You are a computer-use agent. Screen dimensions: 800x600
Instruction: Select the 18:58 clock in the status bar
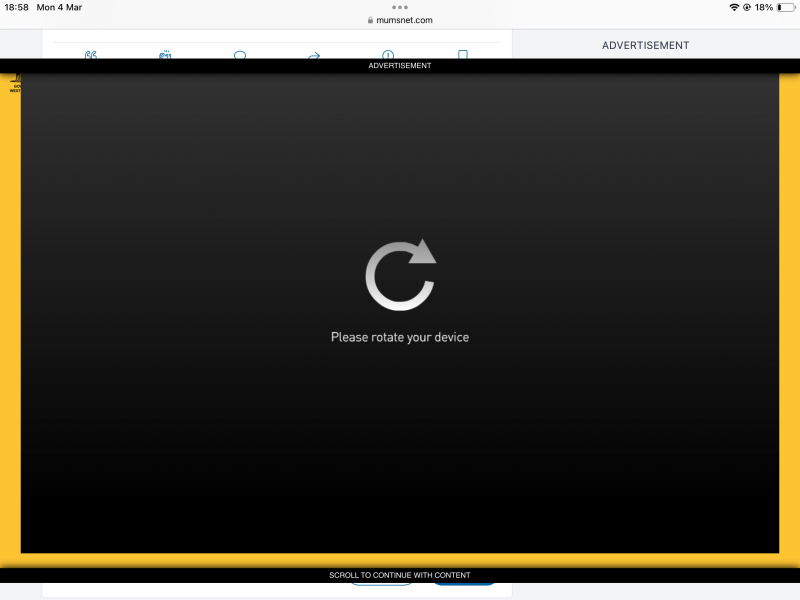(16, 7)
